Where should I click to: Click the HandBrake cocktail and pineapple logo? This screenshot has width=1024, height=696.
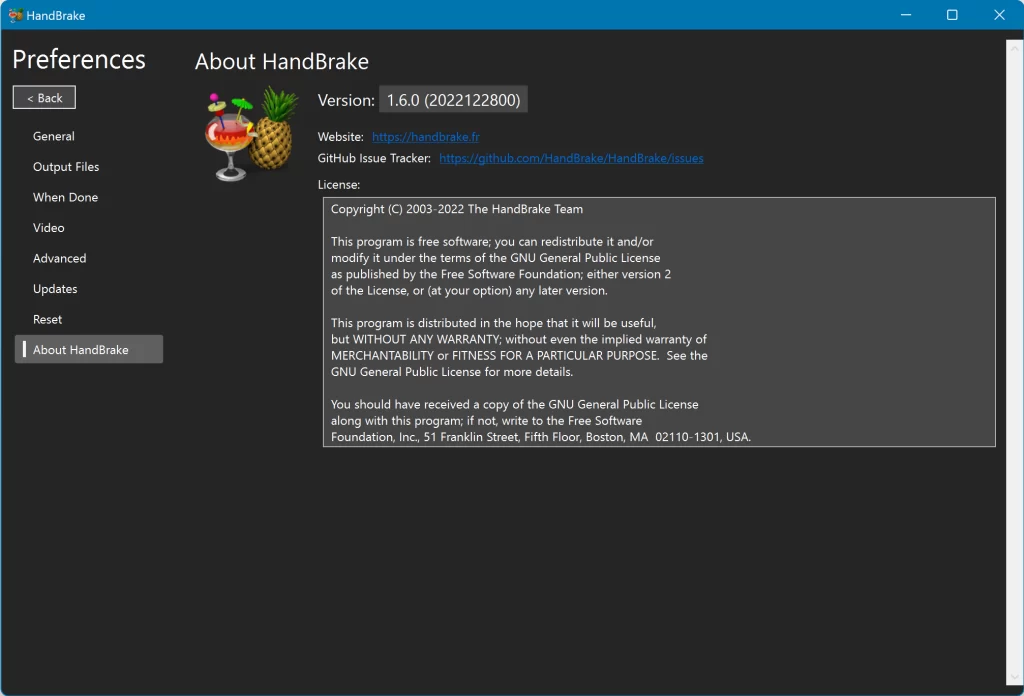(251, 134)
